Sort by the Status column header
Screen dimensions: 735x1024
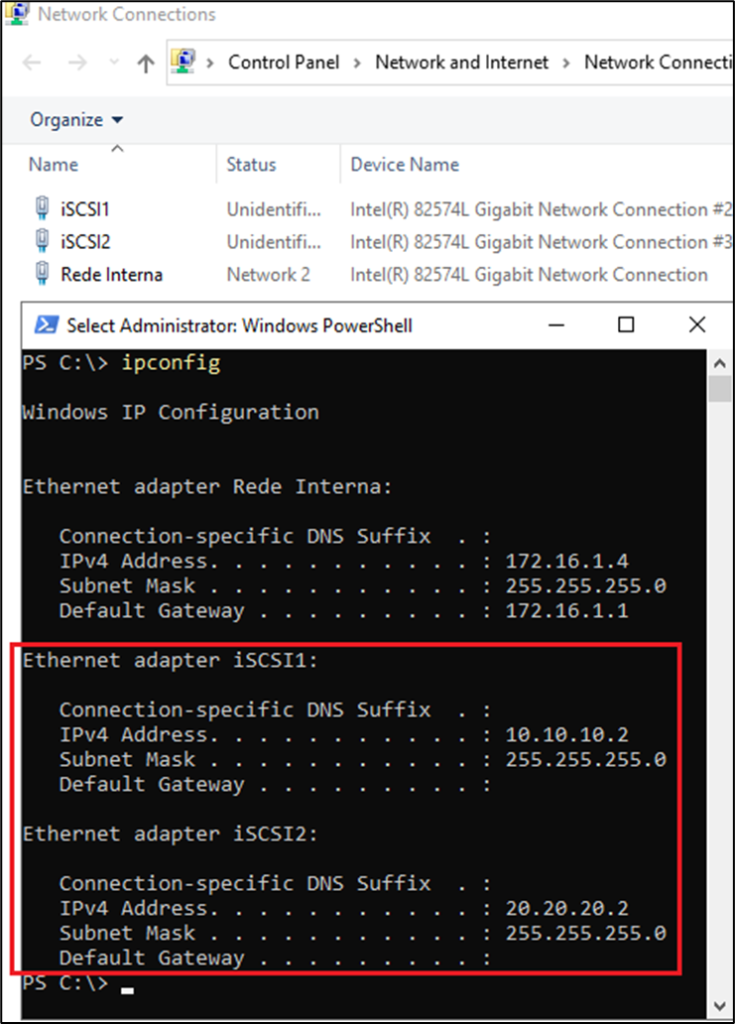(x=251, y=165)
